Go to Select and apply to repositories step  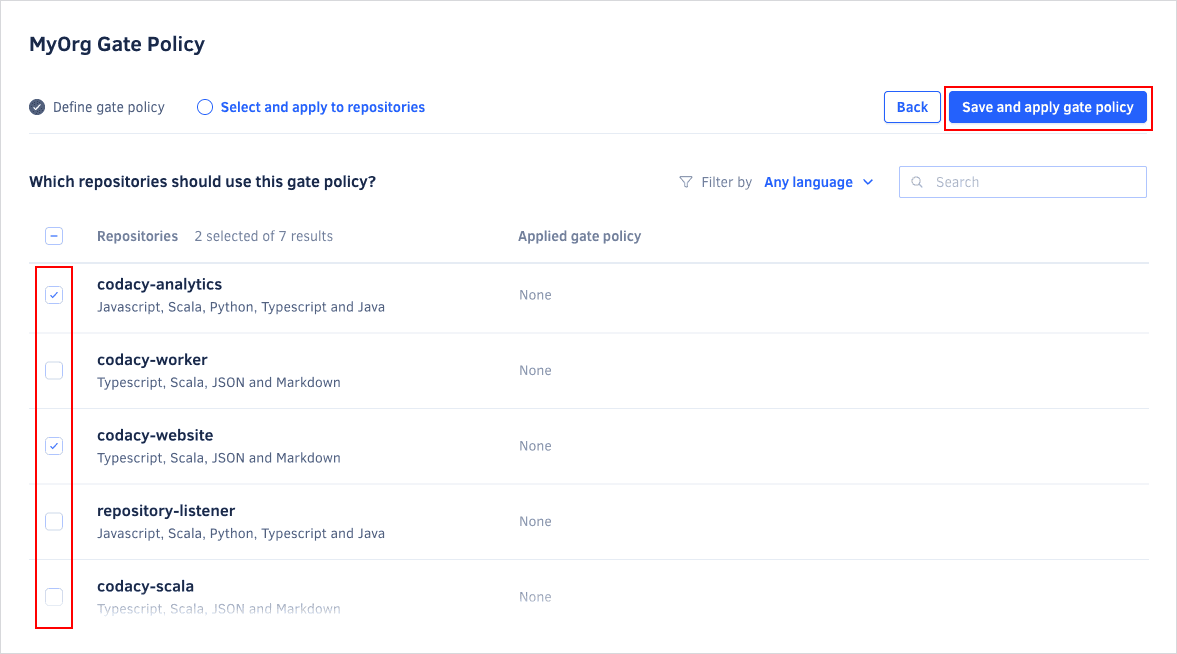(322, 107)
